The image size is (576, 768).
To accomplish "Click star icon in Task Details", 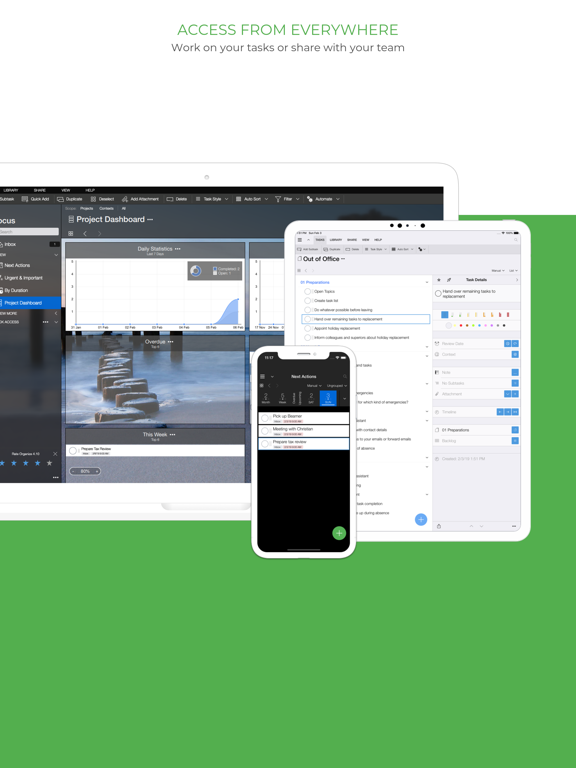I will [439, 280].
